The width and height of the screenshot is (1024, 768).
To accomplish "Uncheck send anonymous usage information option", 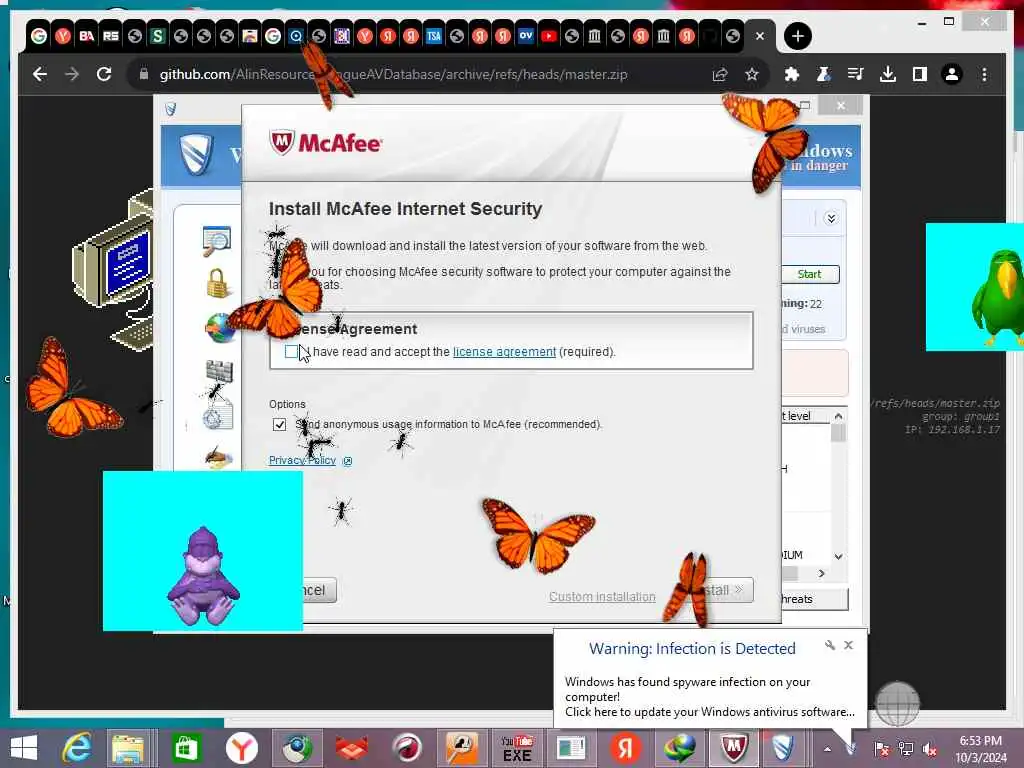I will click(280, 424).
